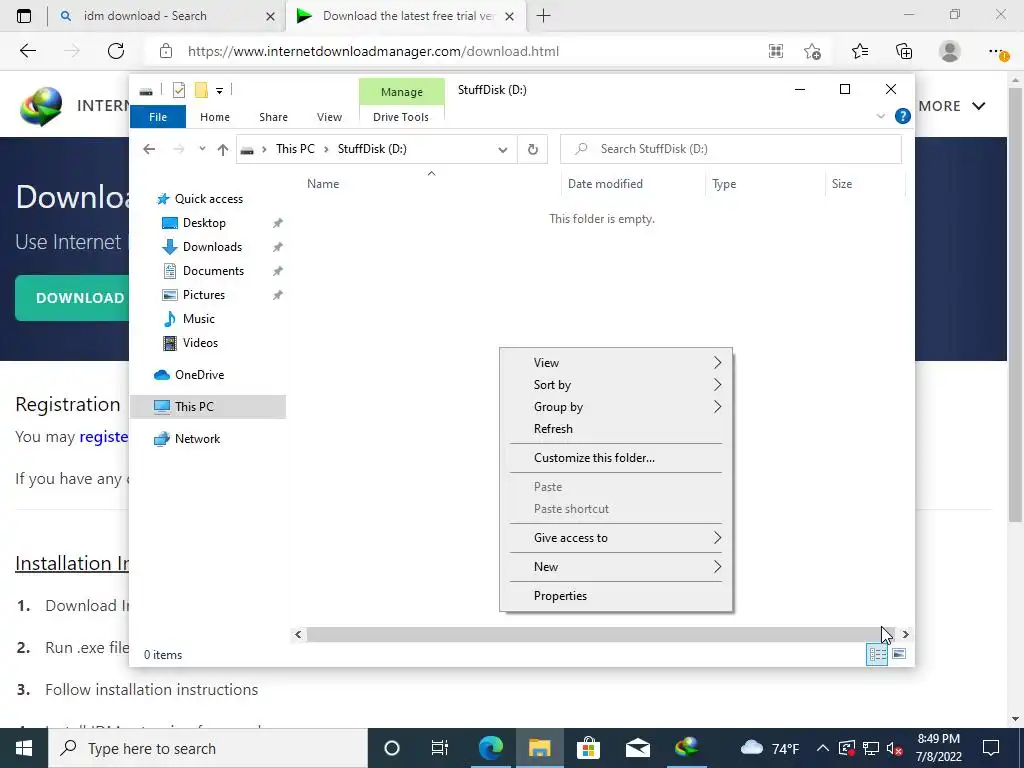
Task: Switch to large thumbnails view icon
Action: 899,654
